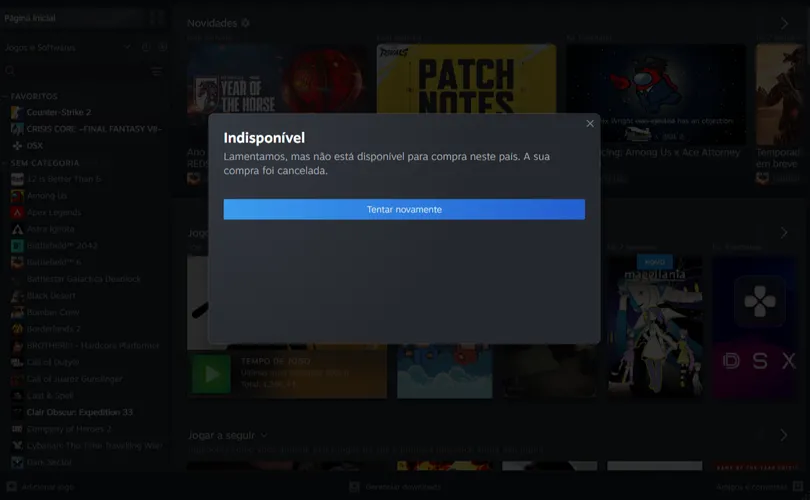Select the Dark Sector game icon
The width and height of the screenshot is (810, 500).
[x=17, y=462]
